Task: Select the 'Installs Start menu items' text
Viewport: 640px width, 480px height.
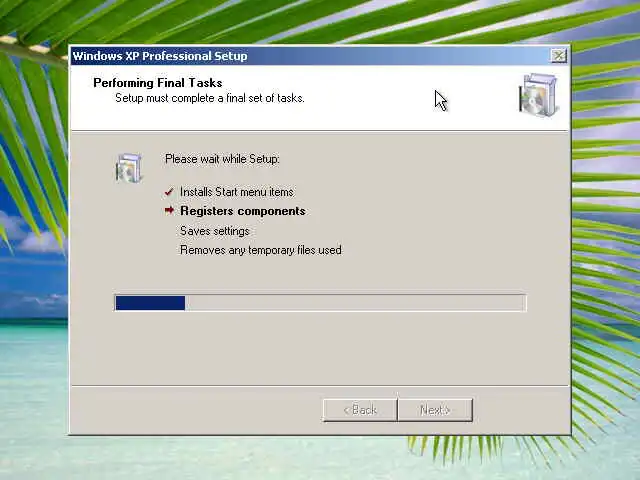Action: (237, 192)
